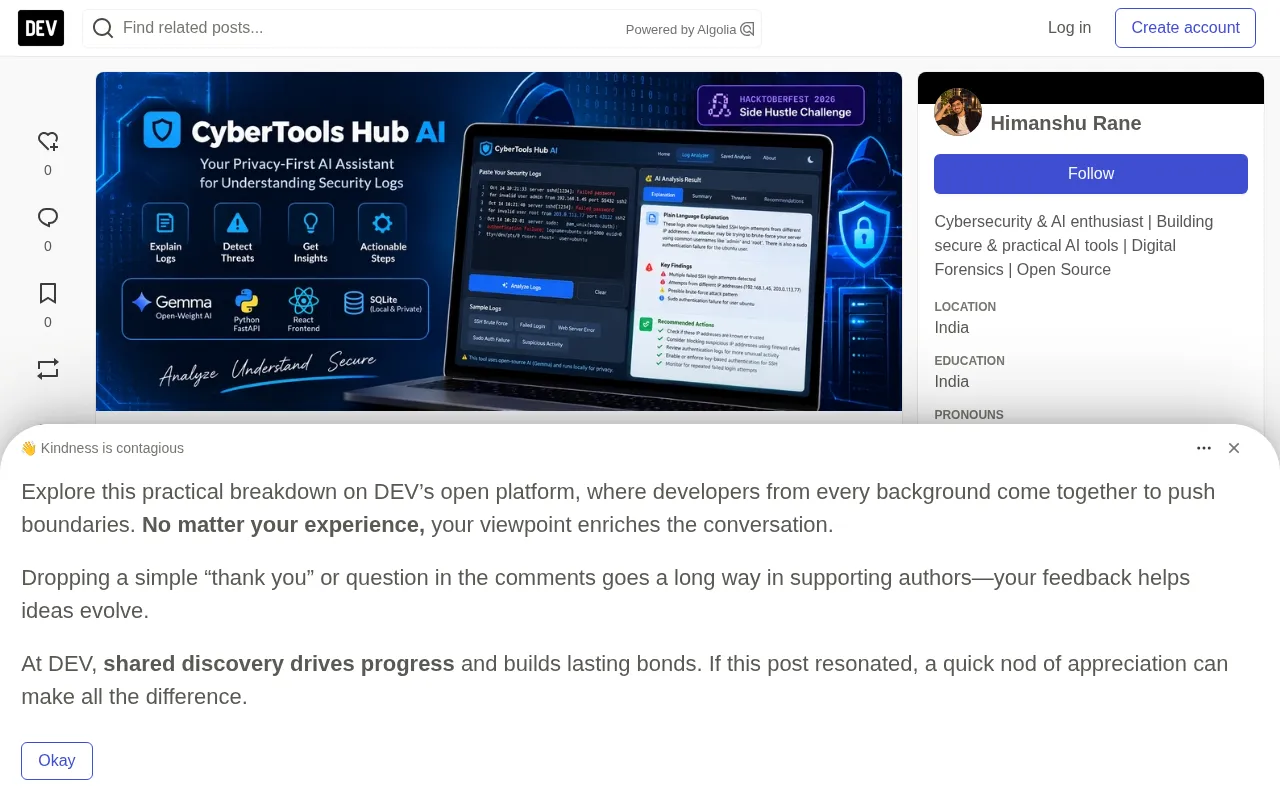Click the search magnifier icon
The image size is (1280, 800).
[102, 28]
